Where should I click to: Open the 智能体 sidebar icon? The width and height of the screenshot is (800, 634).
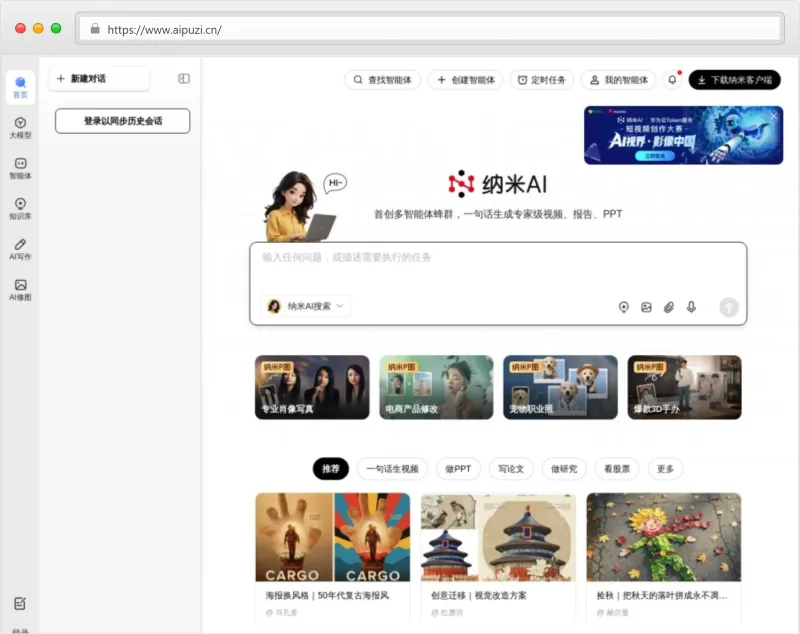pyautogui.click(x=20, y=168)
